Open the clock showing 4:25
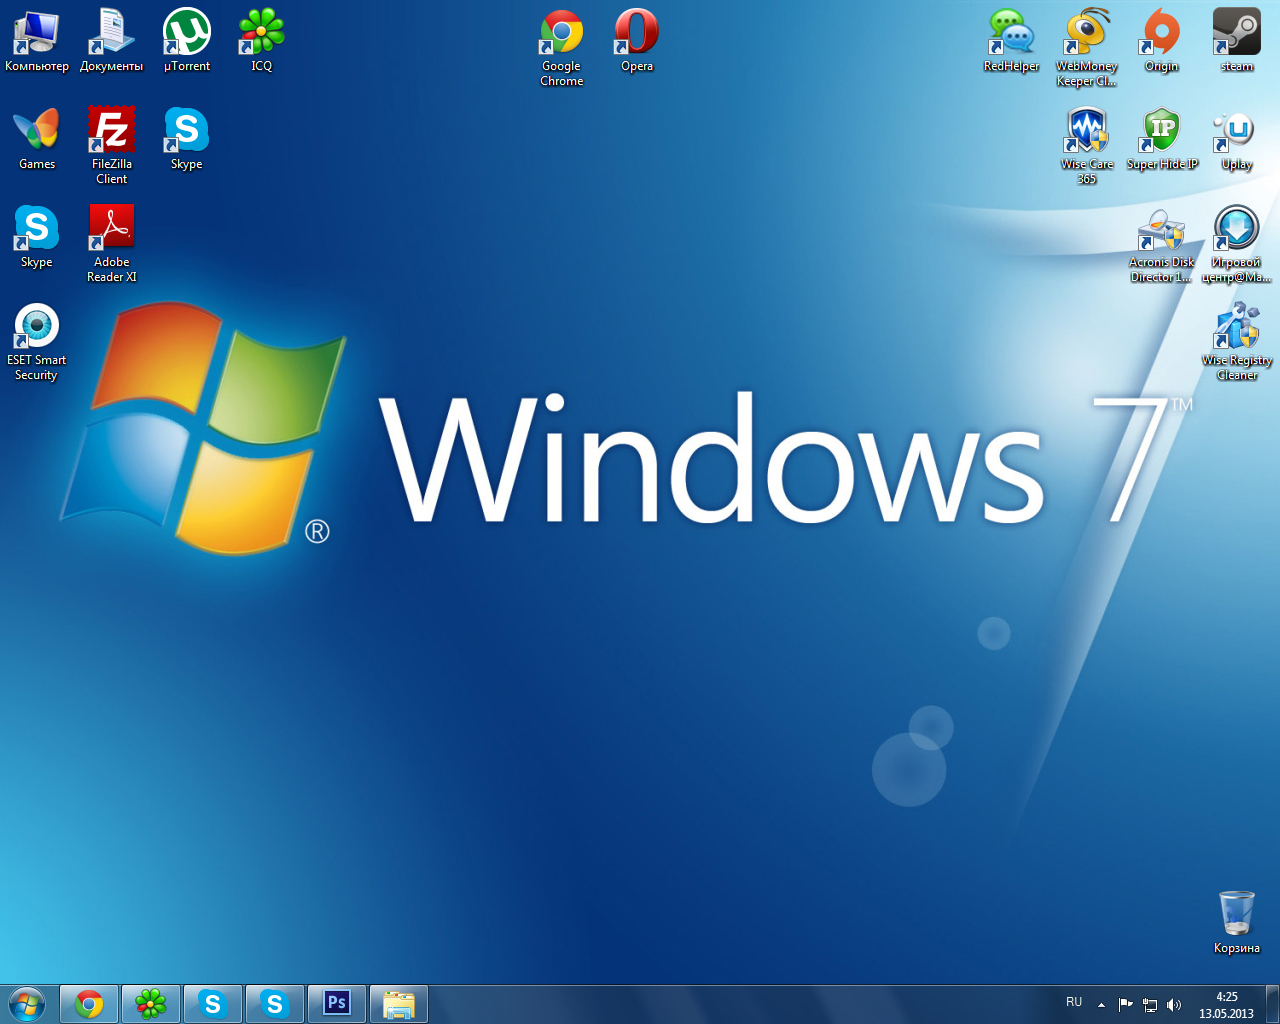Screen dimensions: 1280x1024 [x=1227, y=1005]
